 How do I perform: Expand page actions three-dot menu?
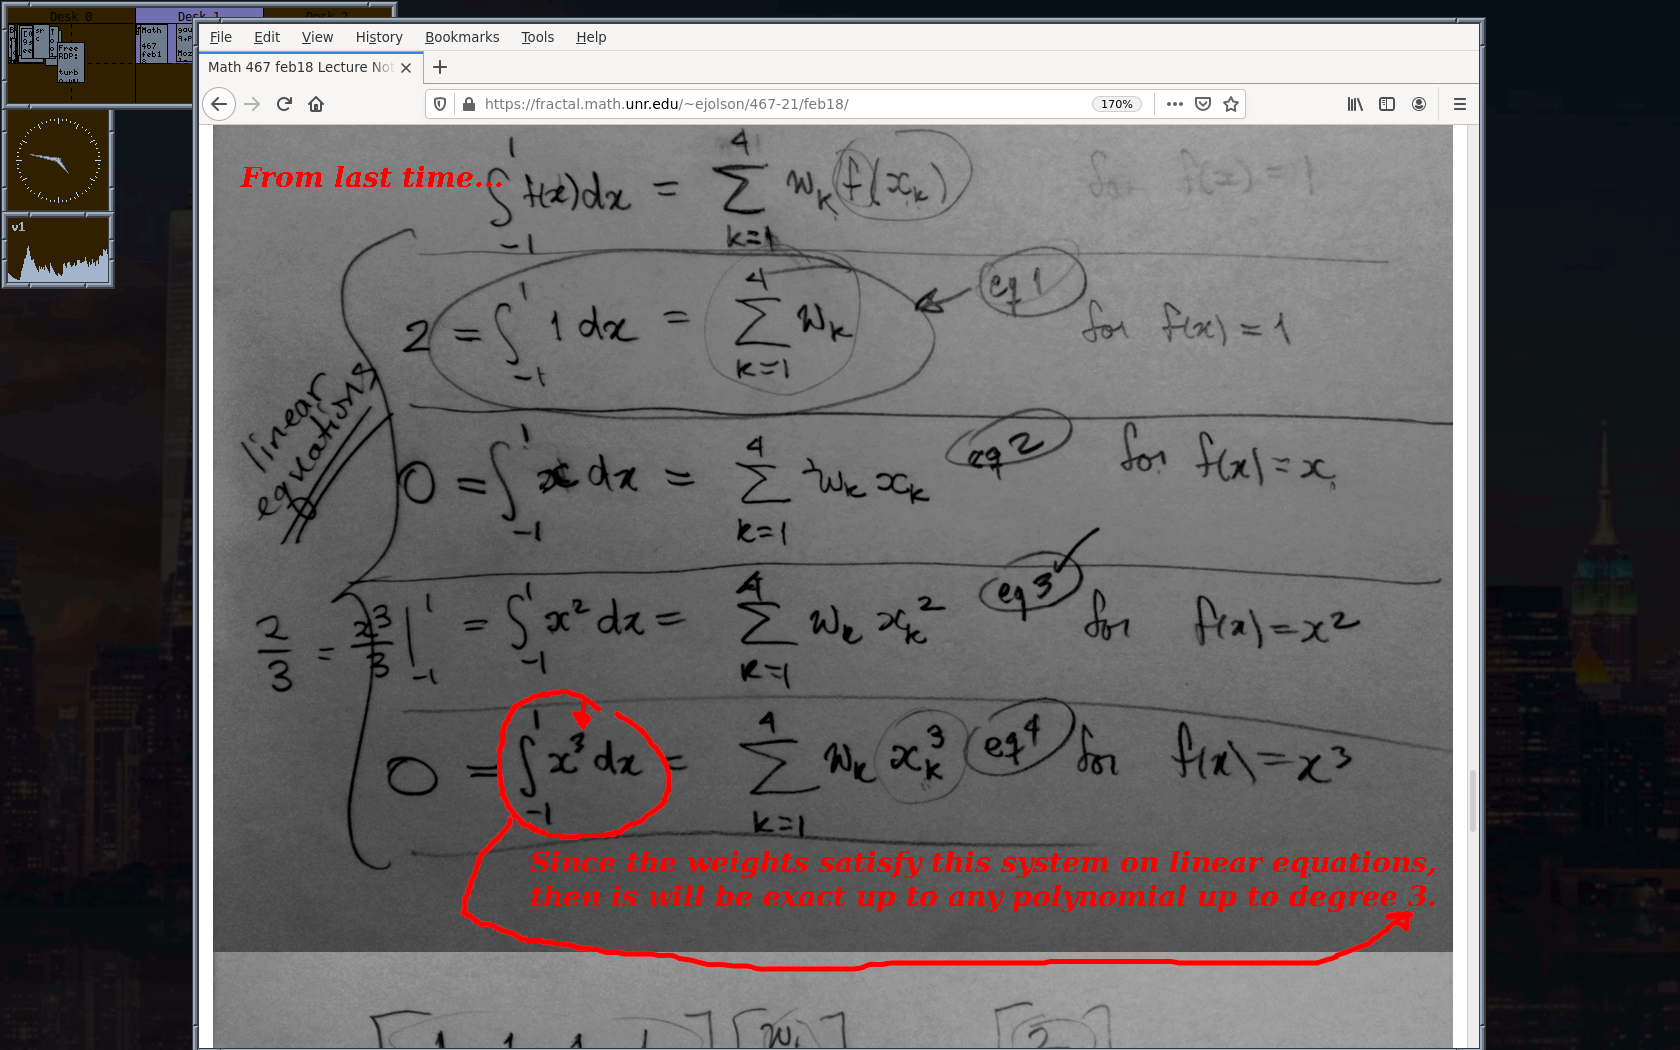[1175, 104]
